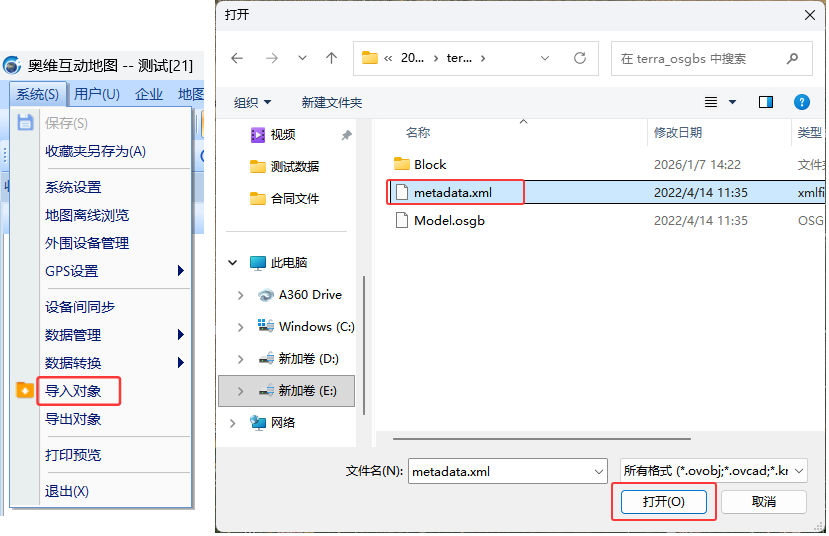Refresh the terra_osgbs folder listing
Image resolution: width=829 pixels, height=536 pixels.
[x=580, y=58]
